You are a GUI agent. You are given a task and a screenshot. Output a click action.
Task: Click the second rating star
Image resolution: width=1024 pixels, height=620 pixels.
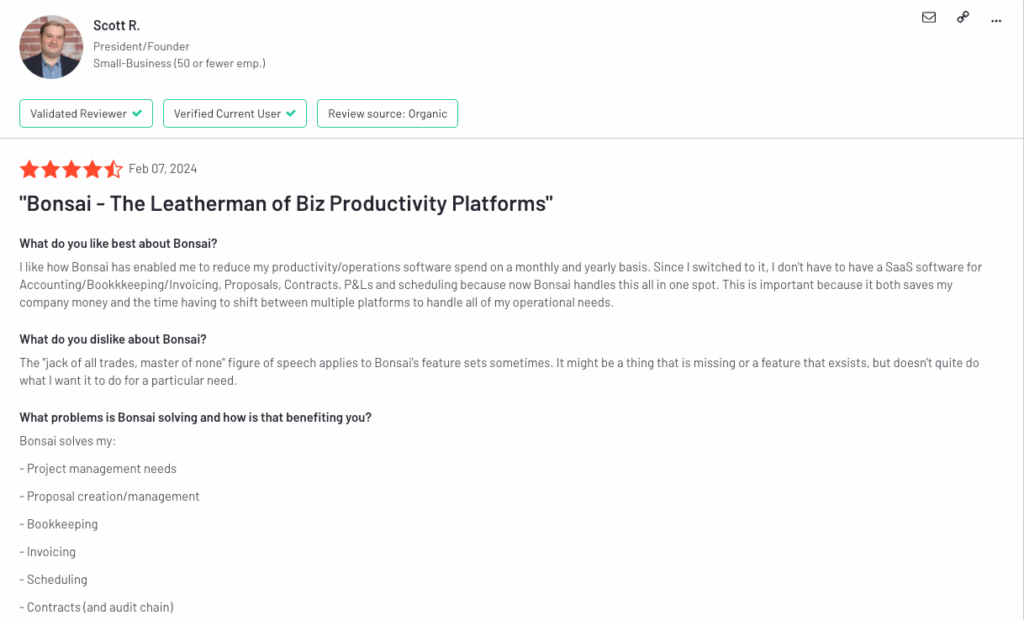coord(50,169)
